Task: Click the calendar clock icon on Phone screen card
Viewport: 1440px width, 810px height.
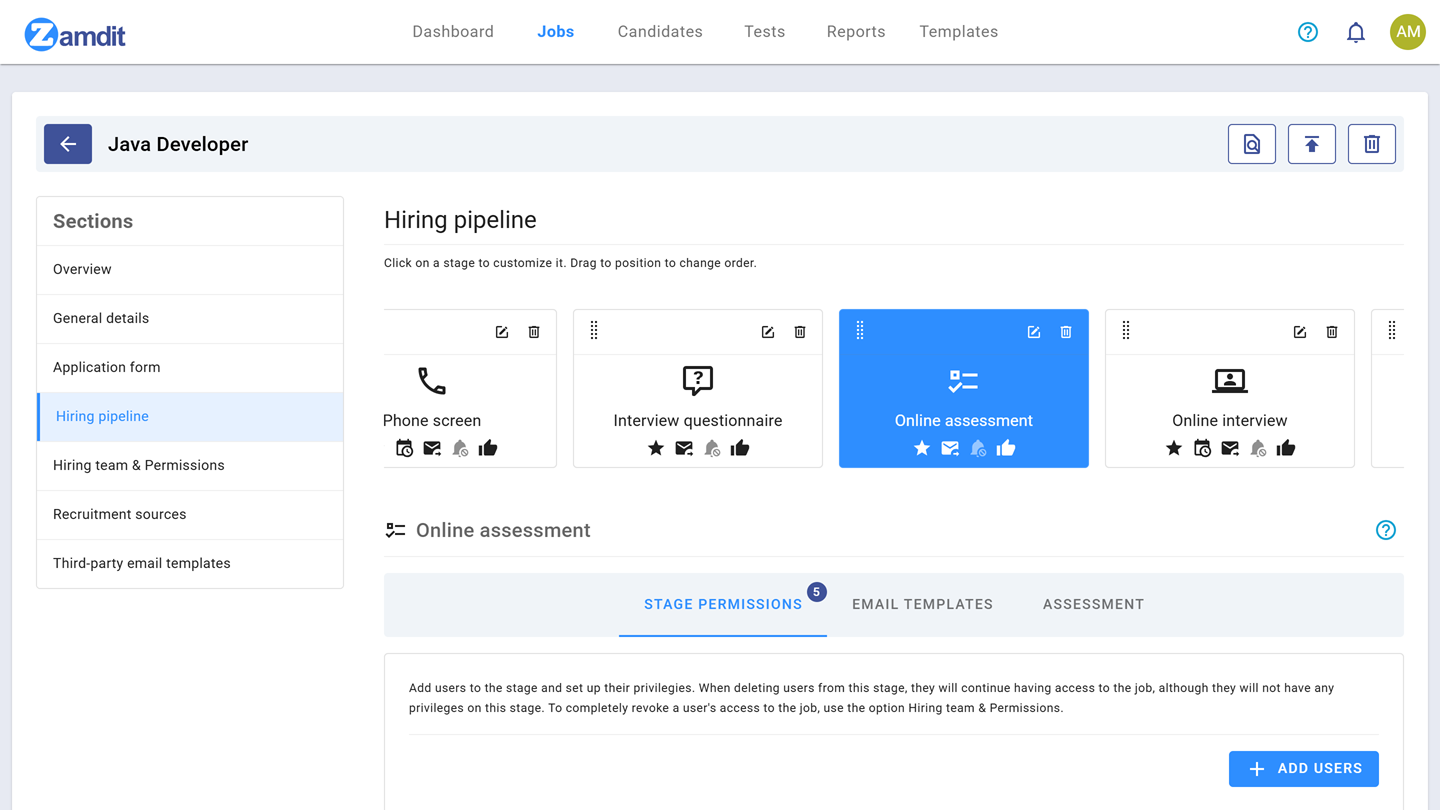Action: (x=404, y=448)
